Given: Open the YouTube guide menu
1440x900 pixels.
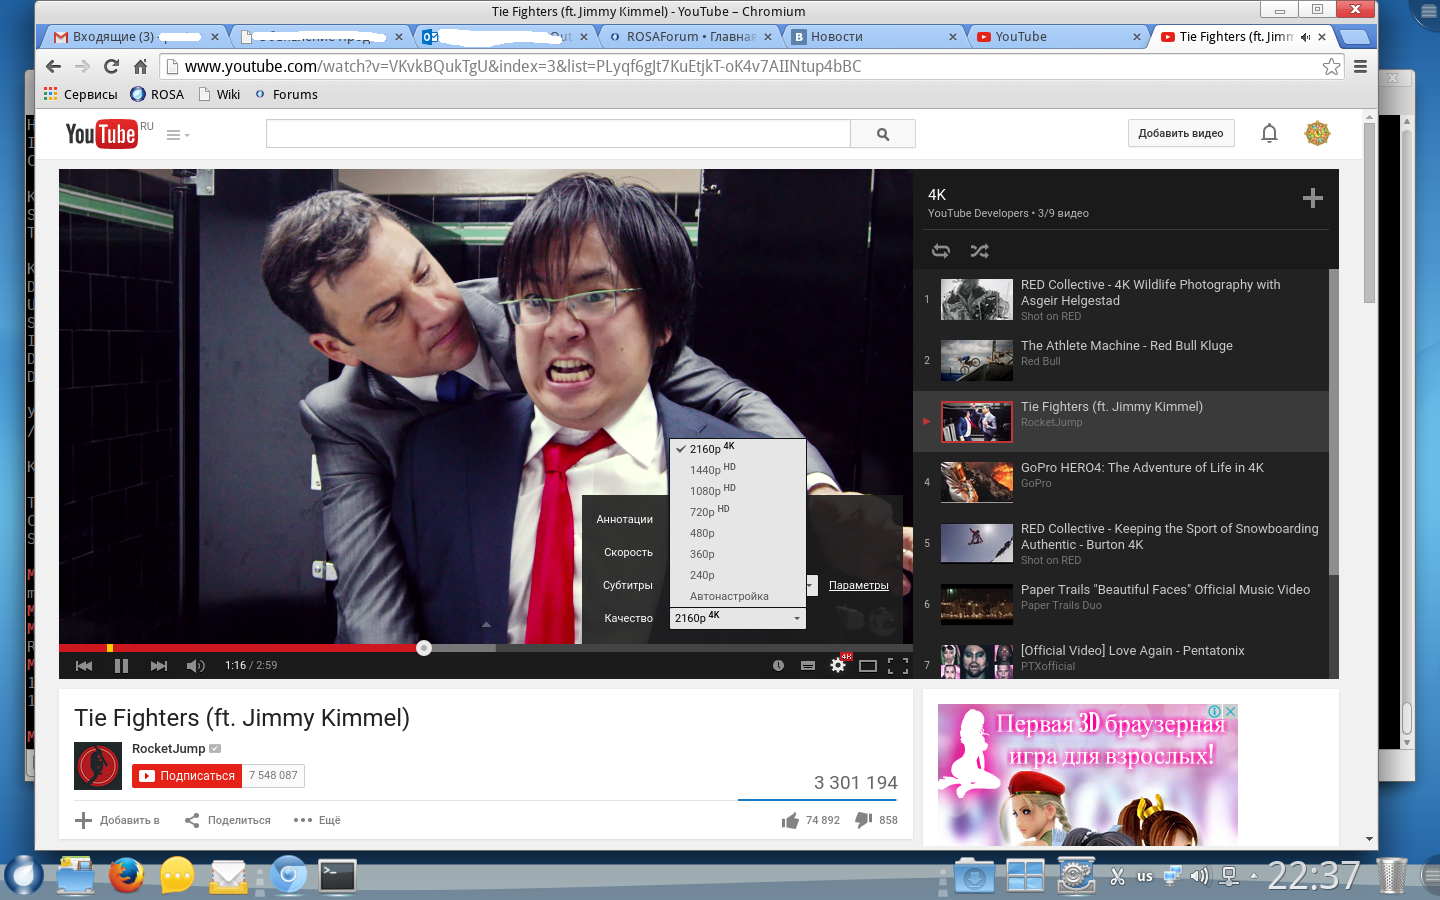Looking at the screenshot, I should pos(177,135).
